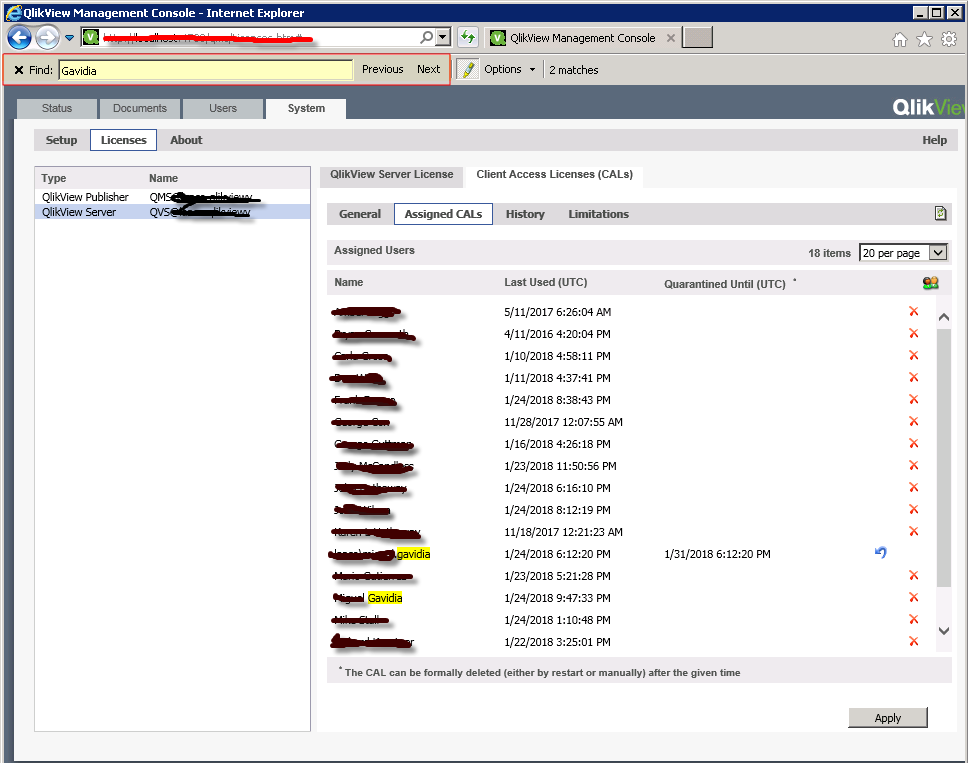Delete CAL used 1/11/2018 4:37:41 PM
Image resolution: width=968 pixels, height=763 pixels.
(914, 378)
